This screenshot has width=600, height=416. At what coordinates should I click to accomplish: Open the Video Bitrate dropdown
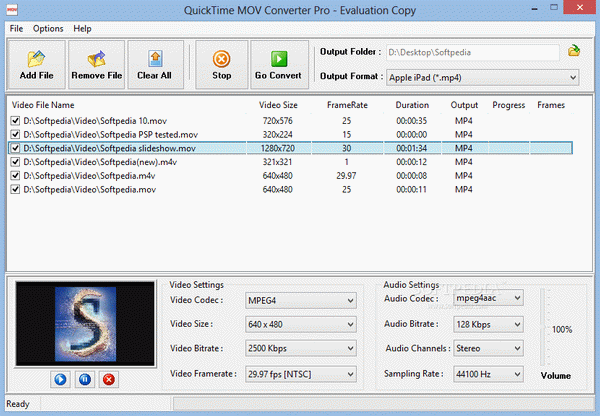[x=300, y=348]
